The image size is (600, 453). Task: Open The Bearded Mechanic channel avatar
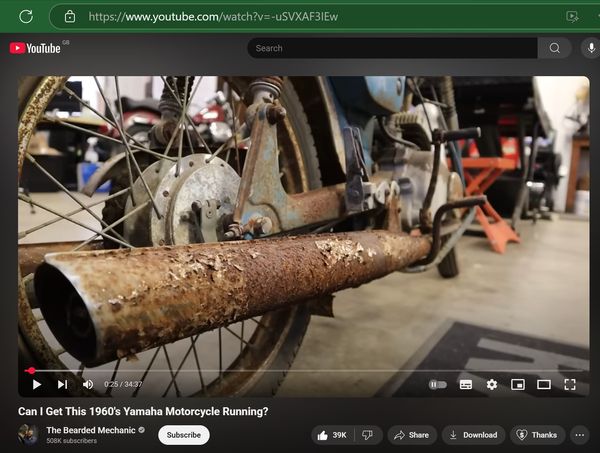[x=28, y=435]
